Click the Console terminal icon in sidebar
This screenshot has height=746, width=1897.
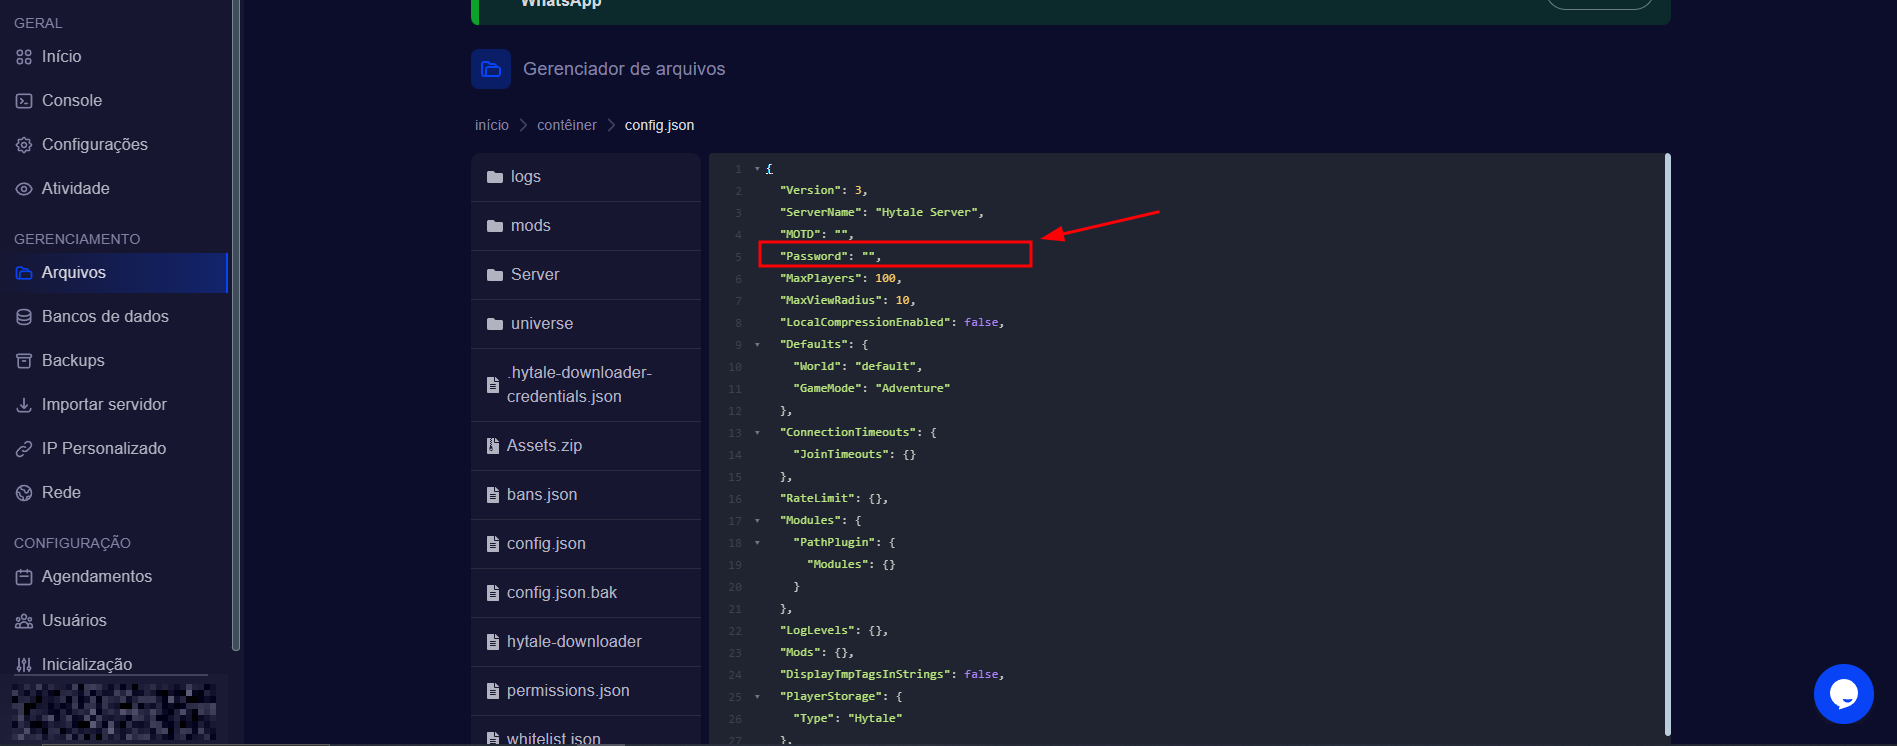[x=24, y=101]
